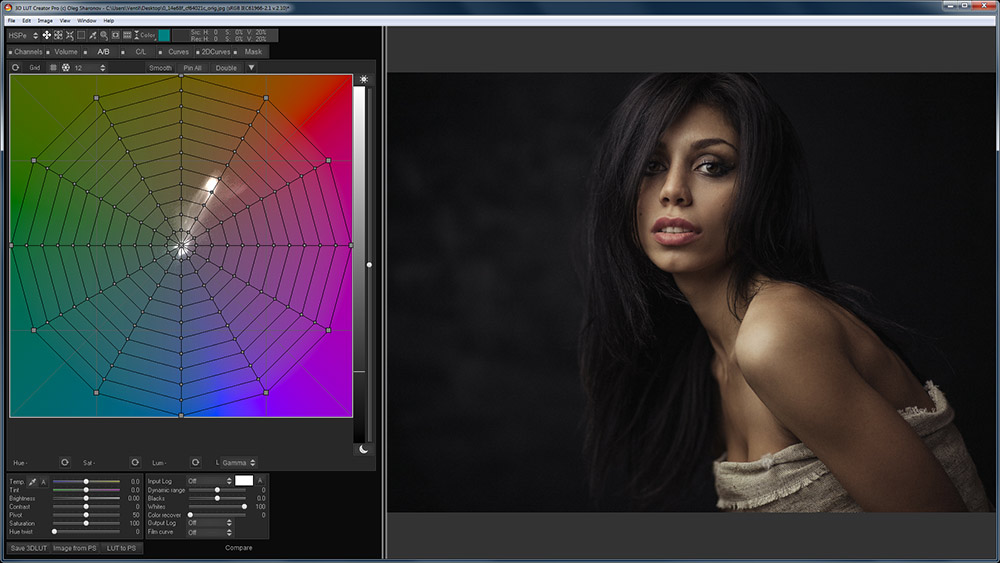Viewport: 1000px width, 563px height.
Task: Open the Image menu
Action: tap(45, 20)
